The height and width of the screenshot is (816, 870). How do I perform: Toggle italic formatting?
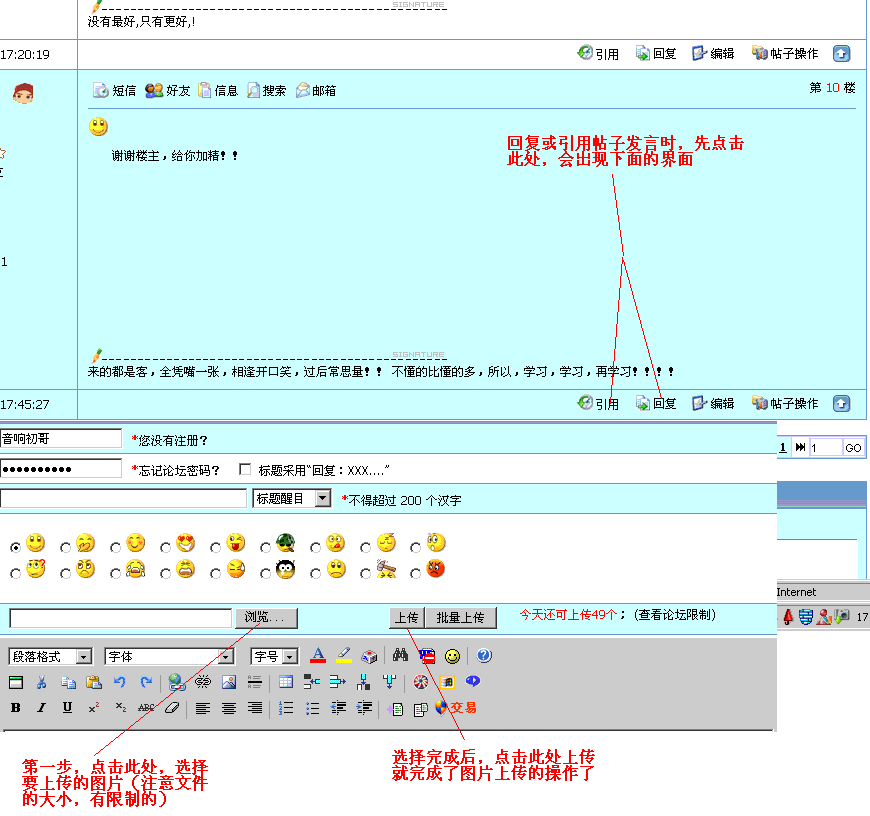(42, 708)
